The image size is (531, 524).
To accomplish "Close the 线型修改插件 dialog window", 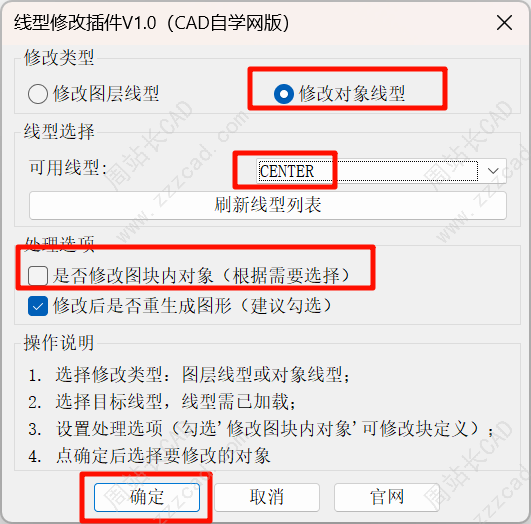I will (504, 23).
